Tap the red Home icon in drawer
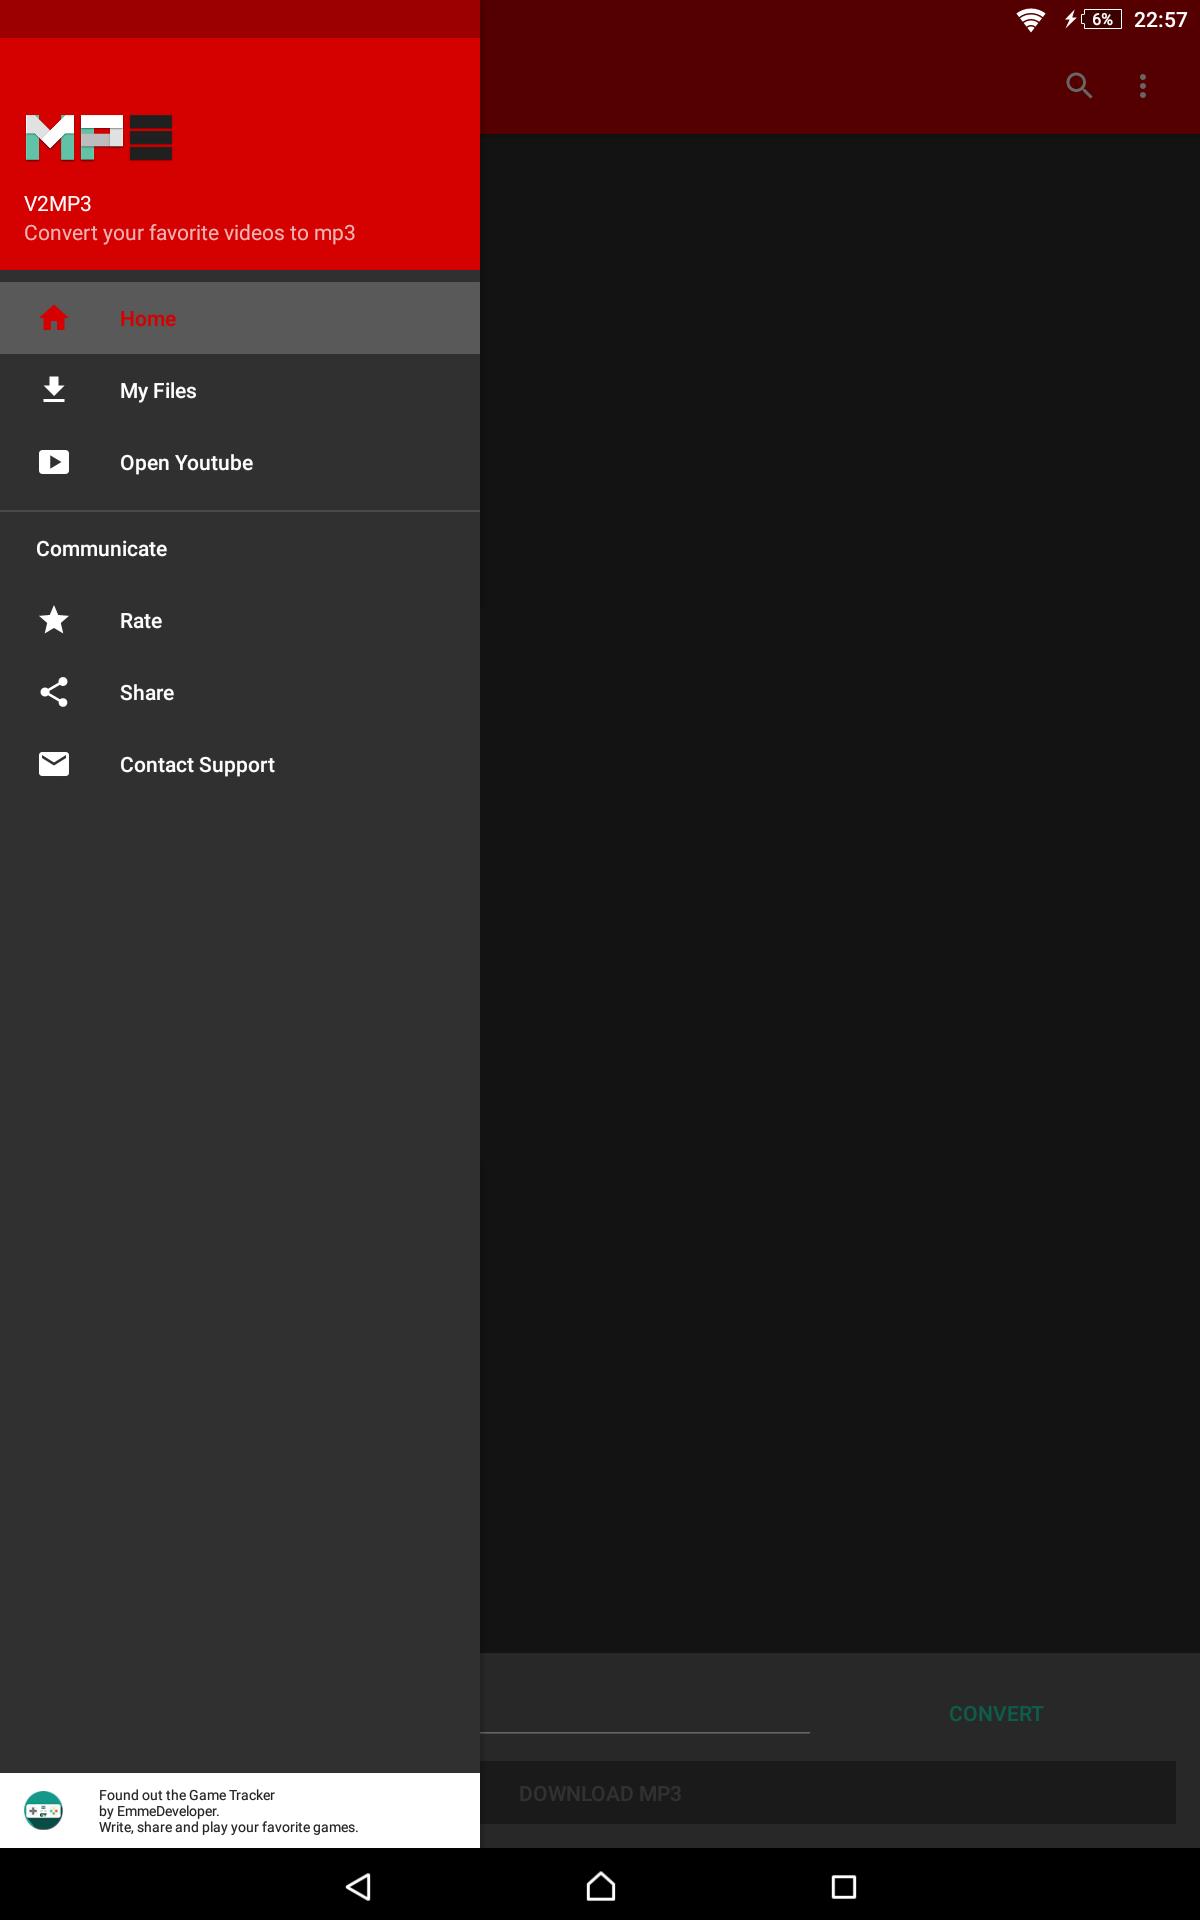 pos(54,318)
